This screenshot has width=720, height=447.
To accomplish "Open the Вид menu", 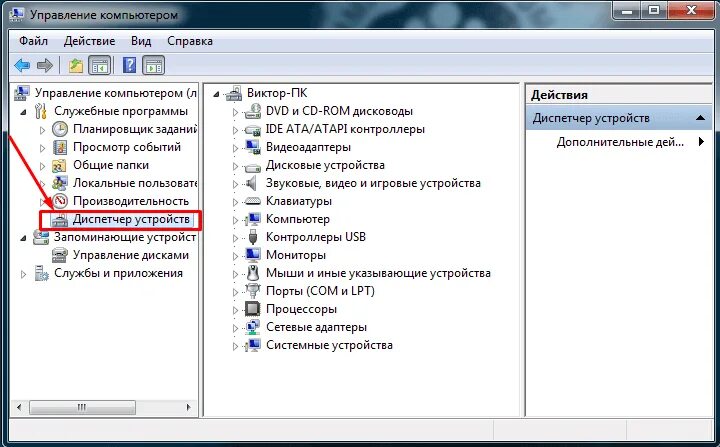I will [x=141, y=41].
